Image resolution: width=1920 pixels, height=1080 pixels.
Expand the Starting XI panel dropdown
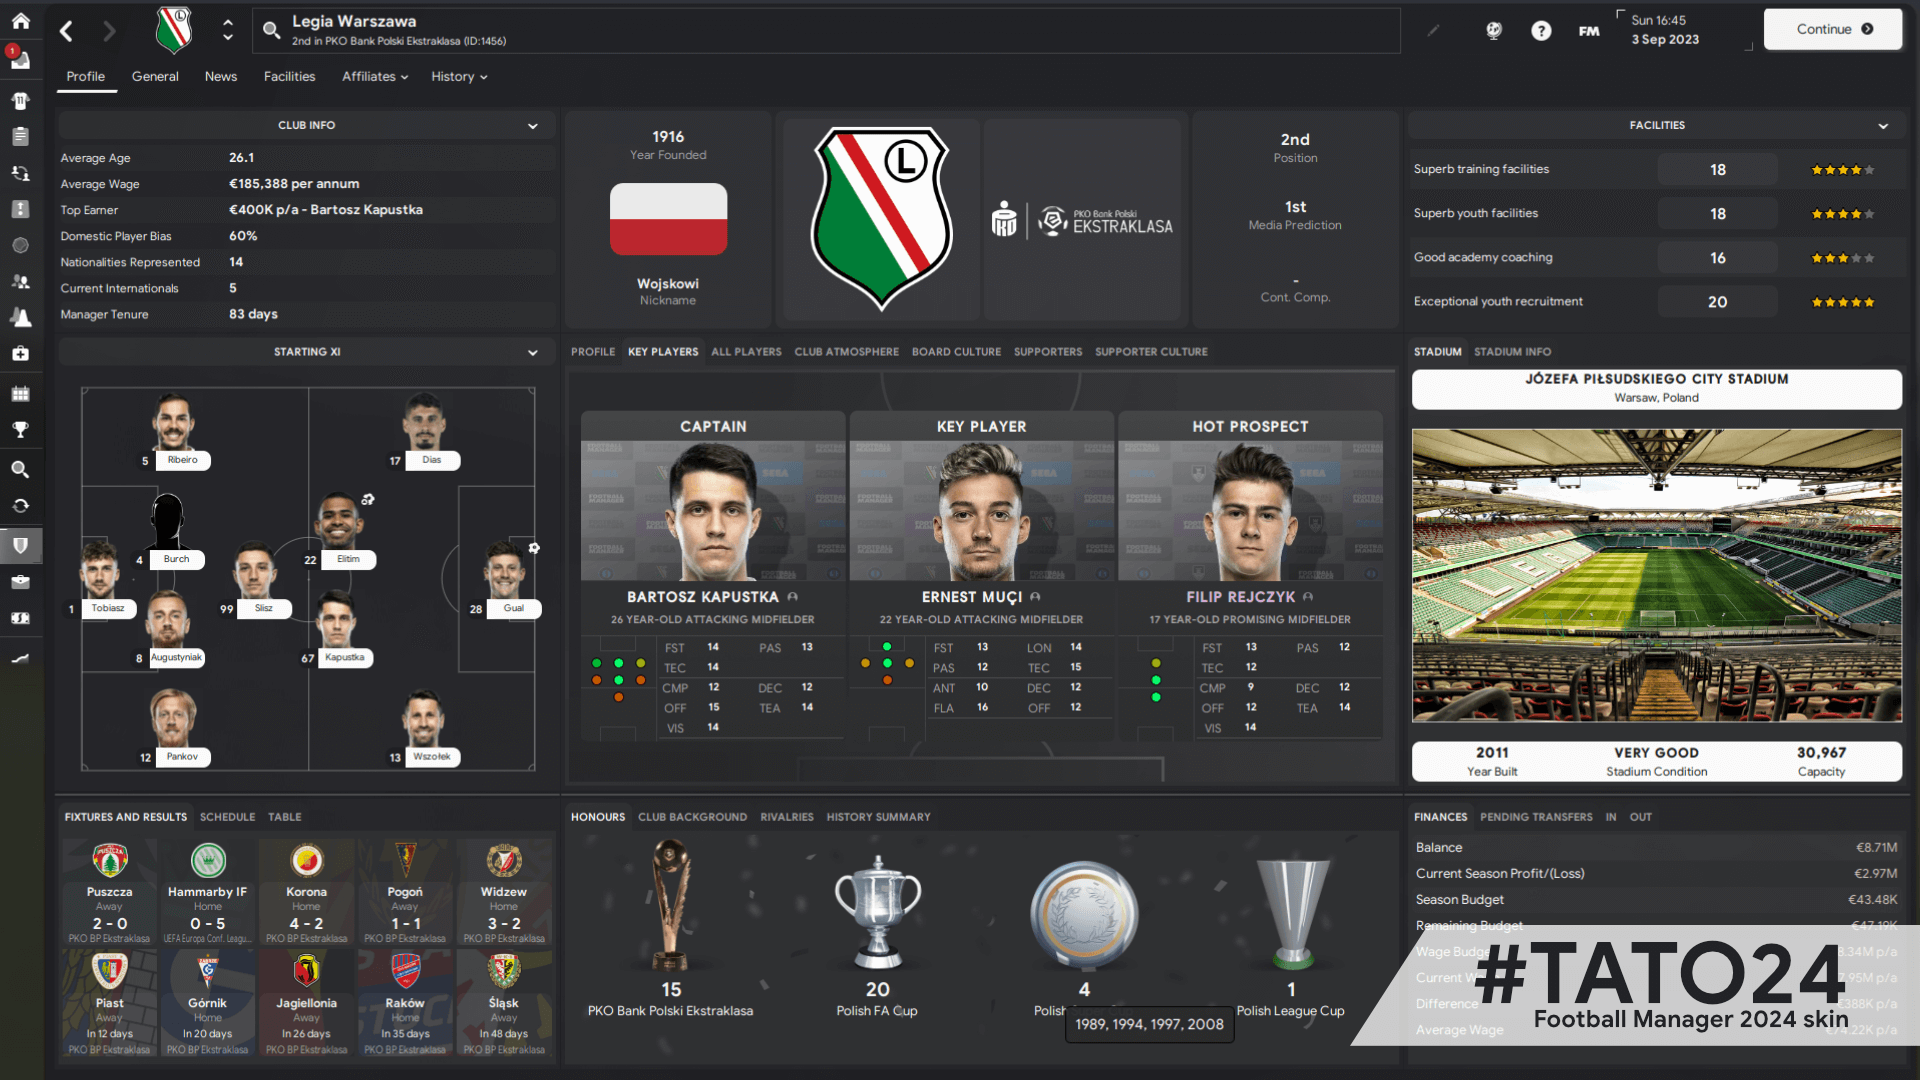[x=533, y=352]
